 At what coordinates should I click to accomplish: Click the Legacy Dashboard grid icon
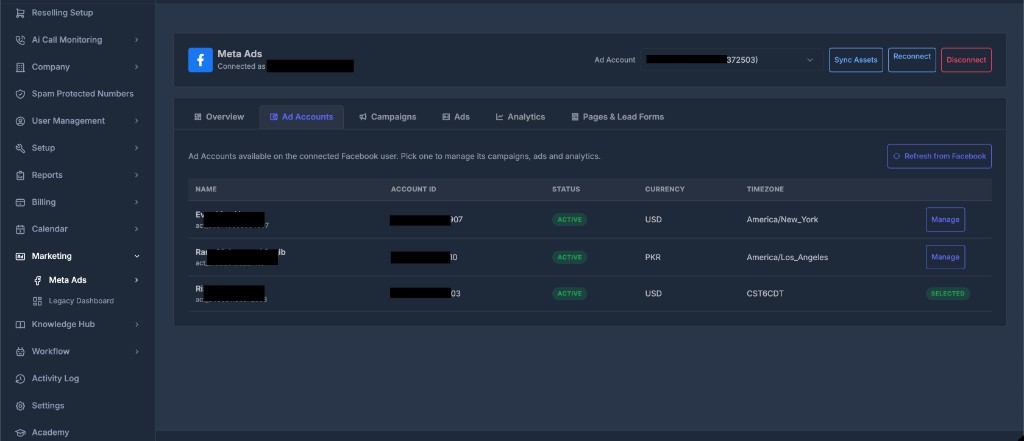tap(37, 301)
